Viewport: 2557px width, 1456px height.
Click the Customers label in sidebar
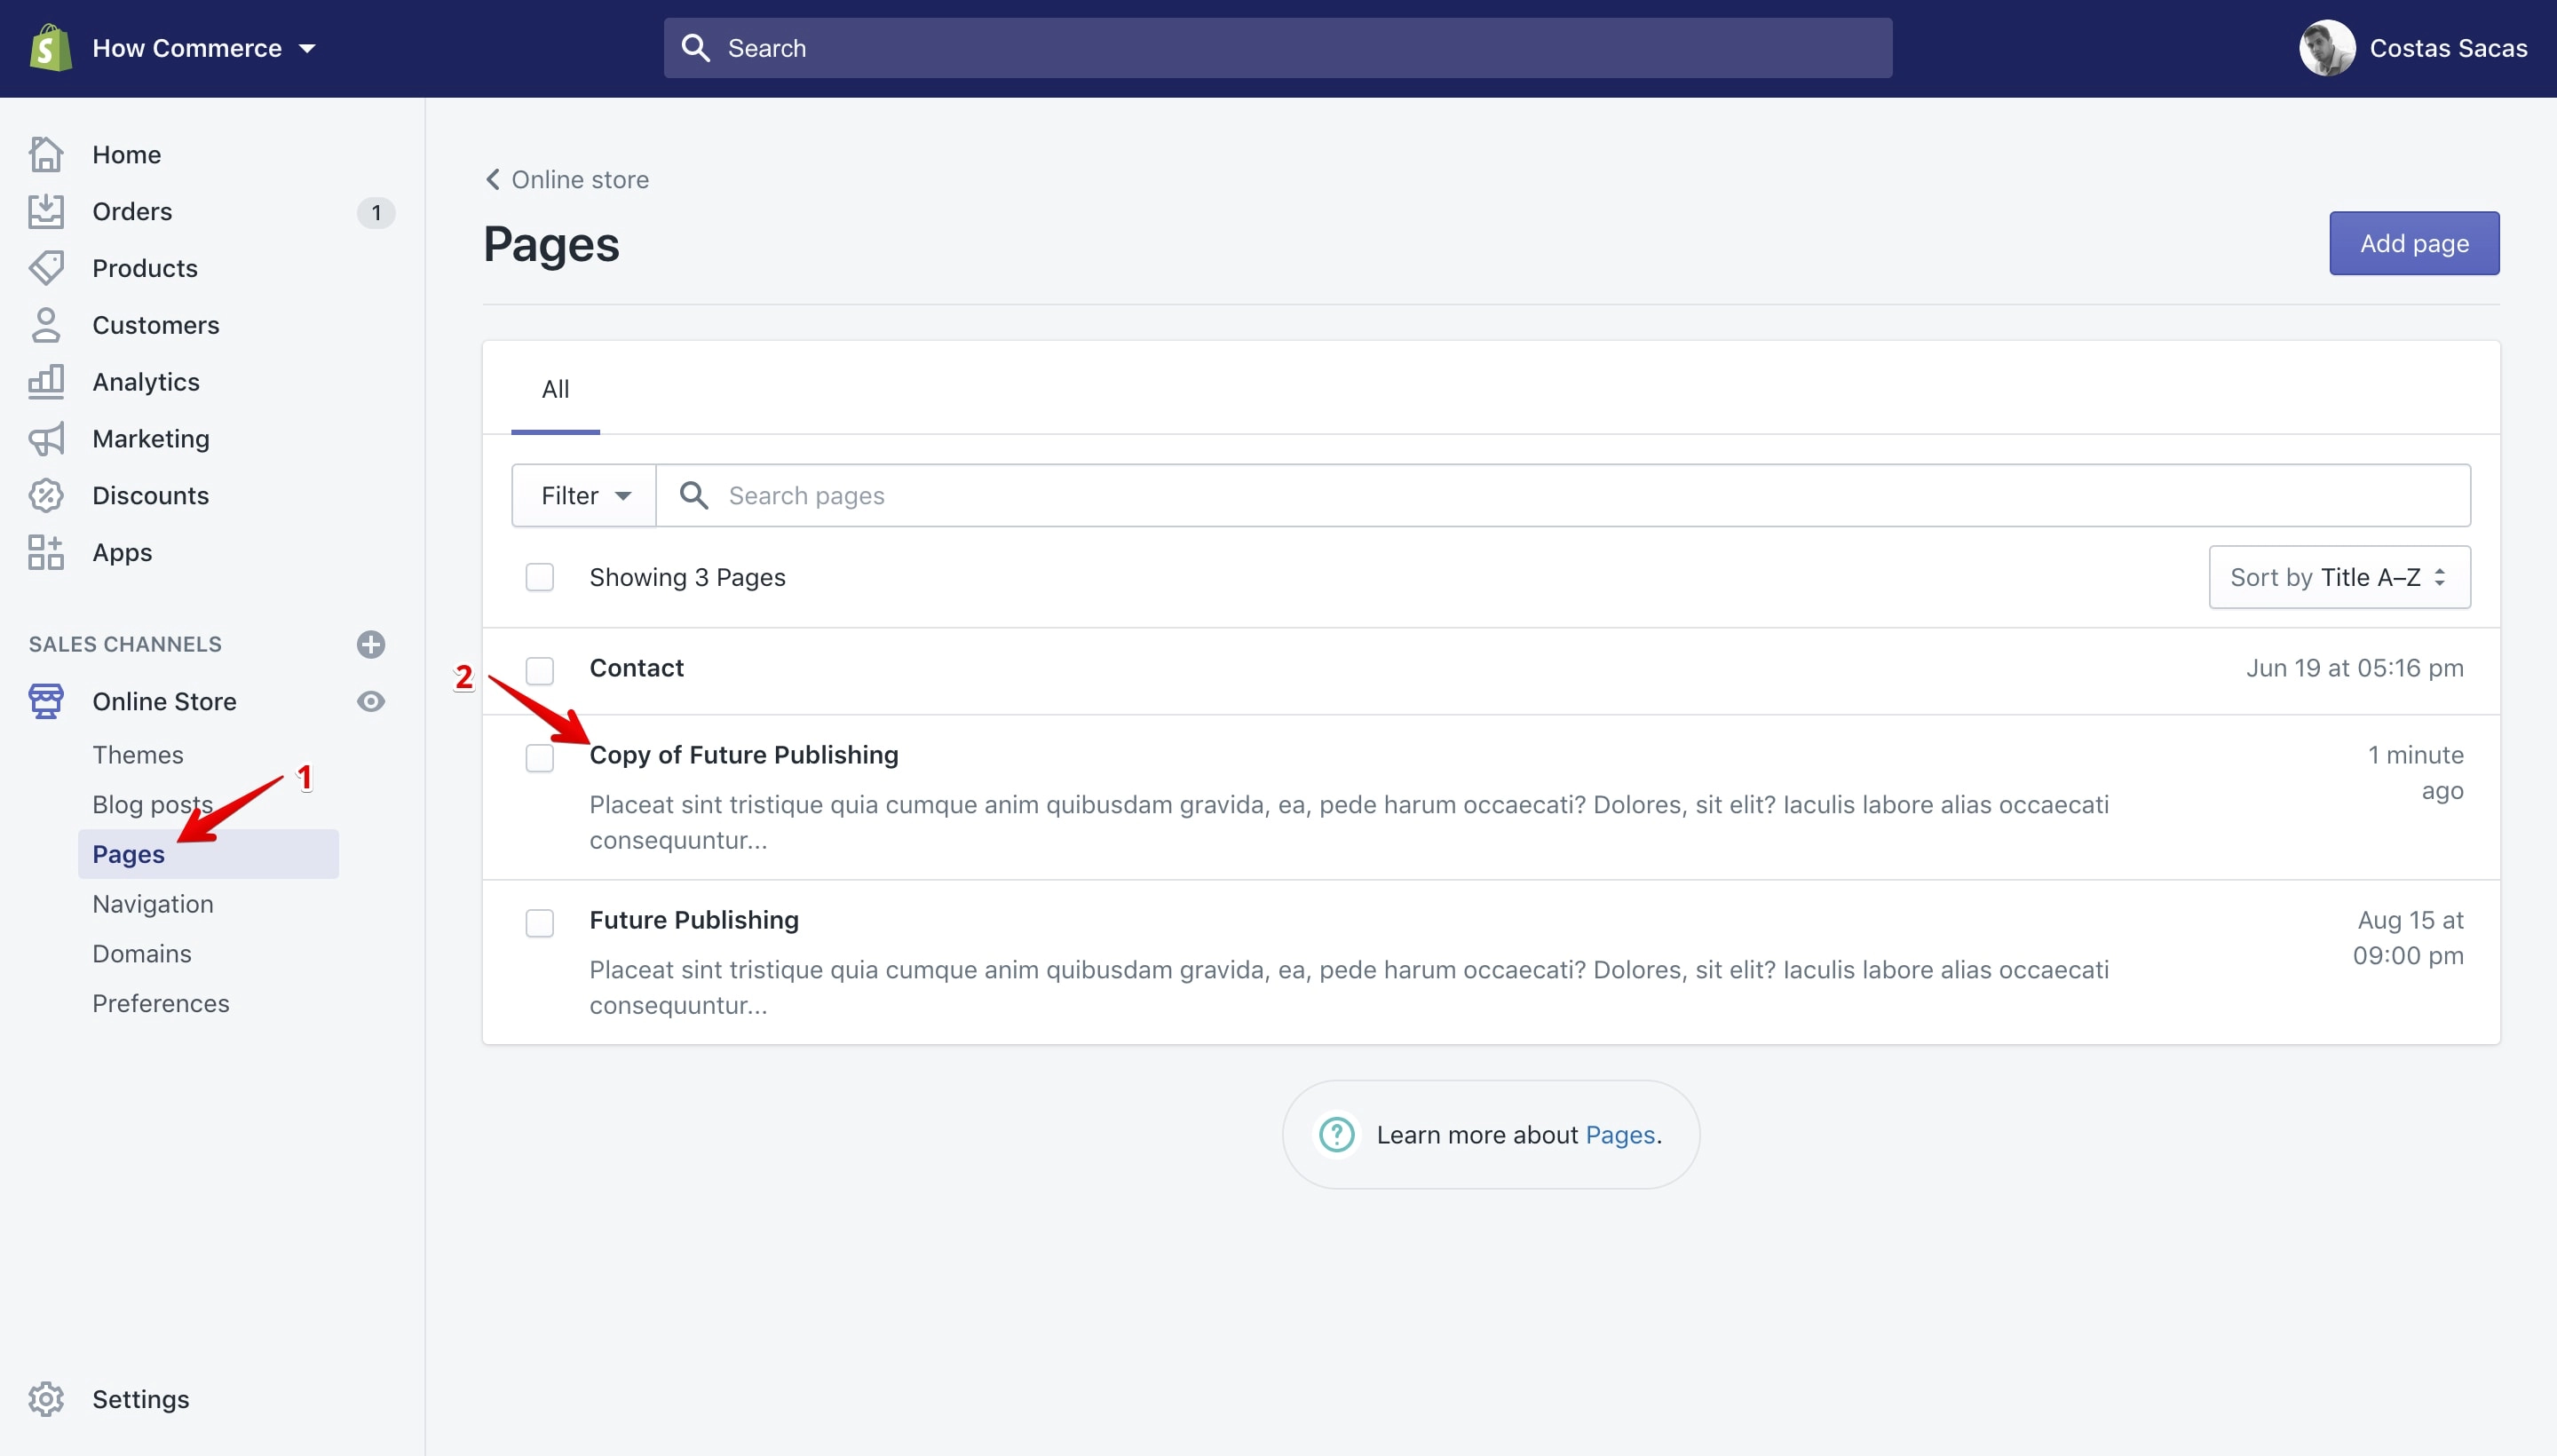156,325
